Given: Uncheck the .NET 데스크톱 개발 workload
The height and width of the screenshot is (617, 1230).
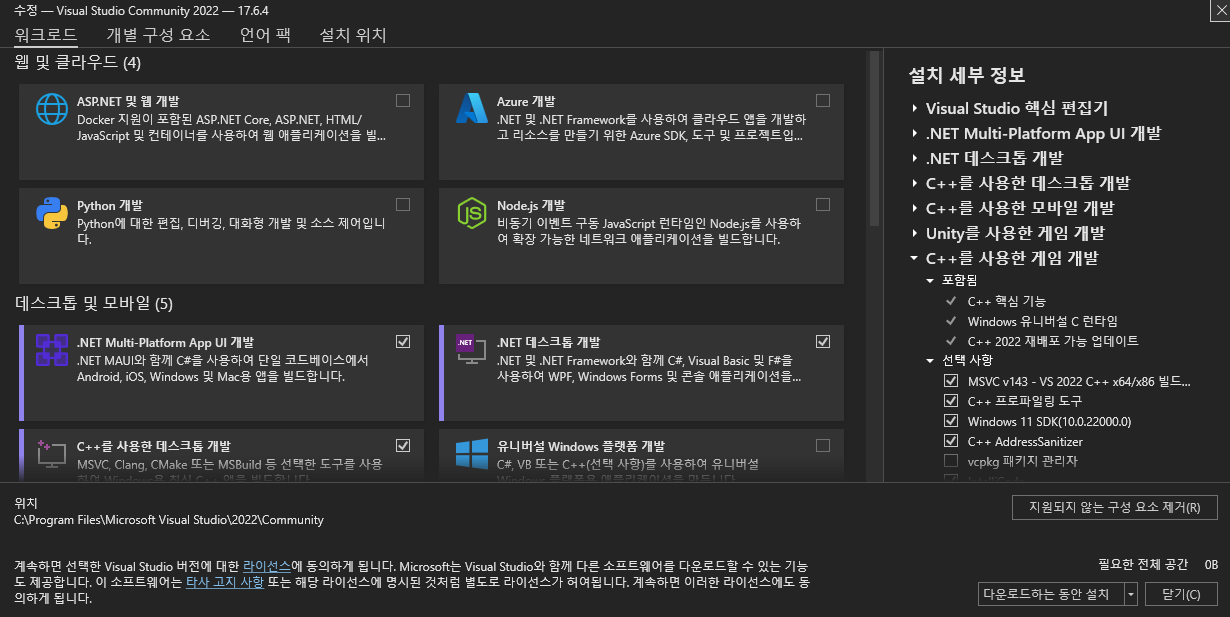Looking at the screenshot, I should pyautogui.click(x=823, y=341).
